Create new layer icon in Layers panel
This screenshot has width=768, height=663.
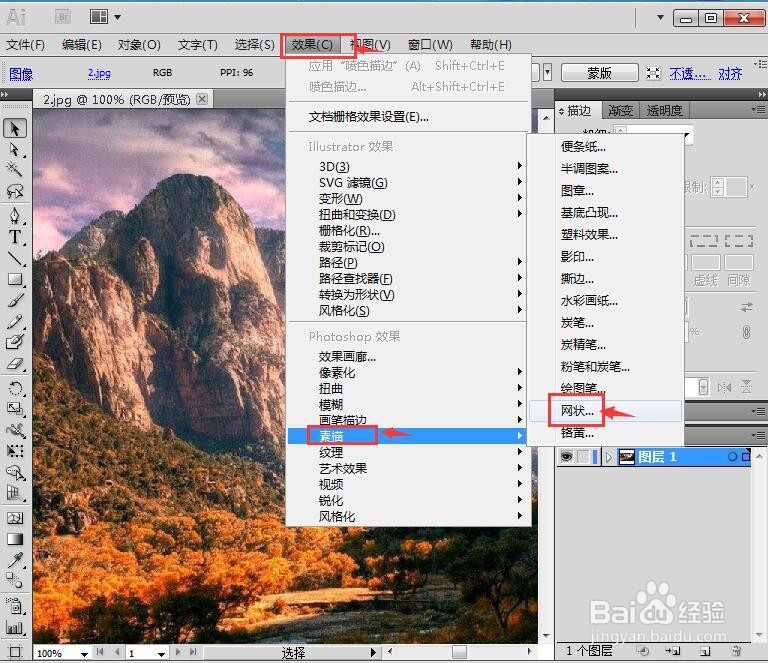click(x=705, y=651)
